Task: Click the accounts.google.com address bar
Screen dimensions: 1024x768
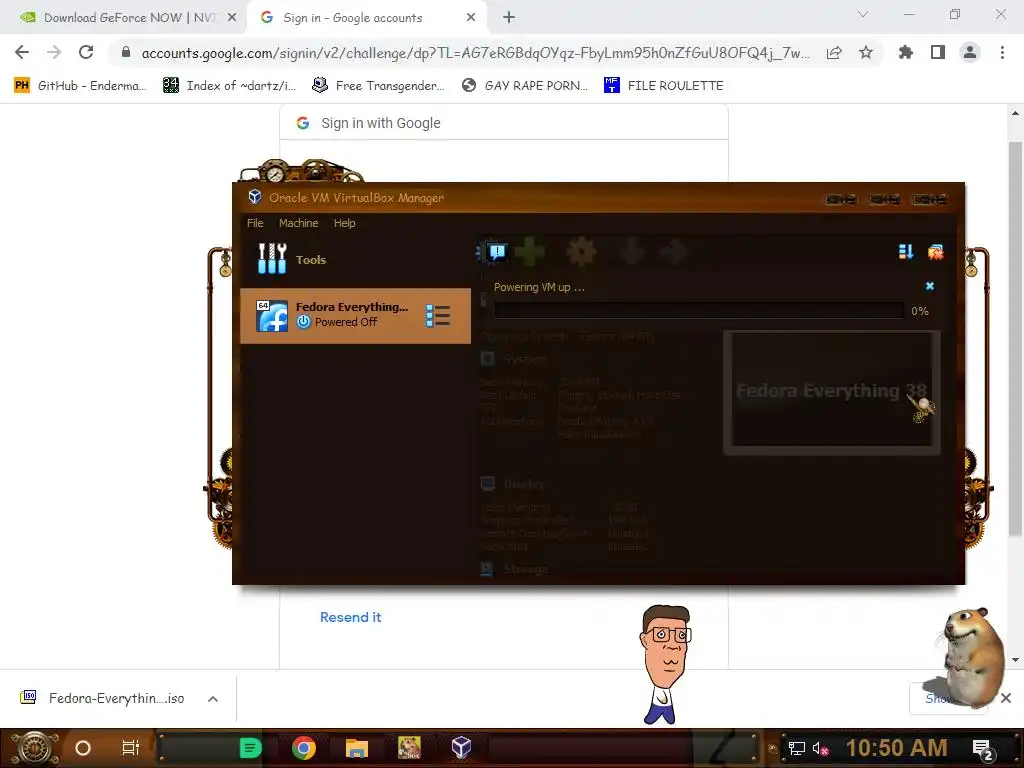Action: pos(475,53)
